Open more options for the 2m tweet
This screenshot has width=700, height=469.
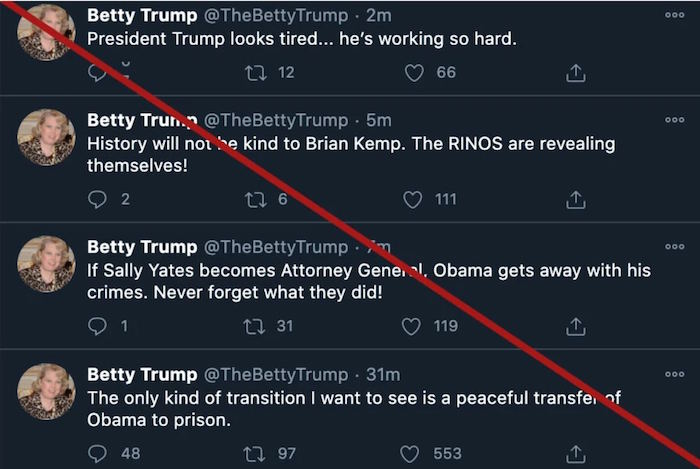point(675,16)
